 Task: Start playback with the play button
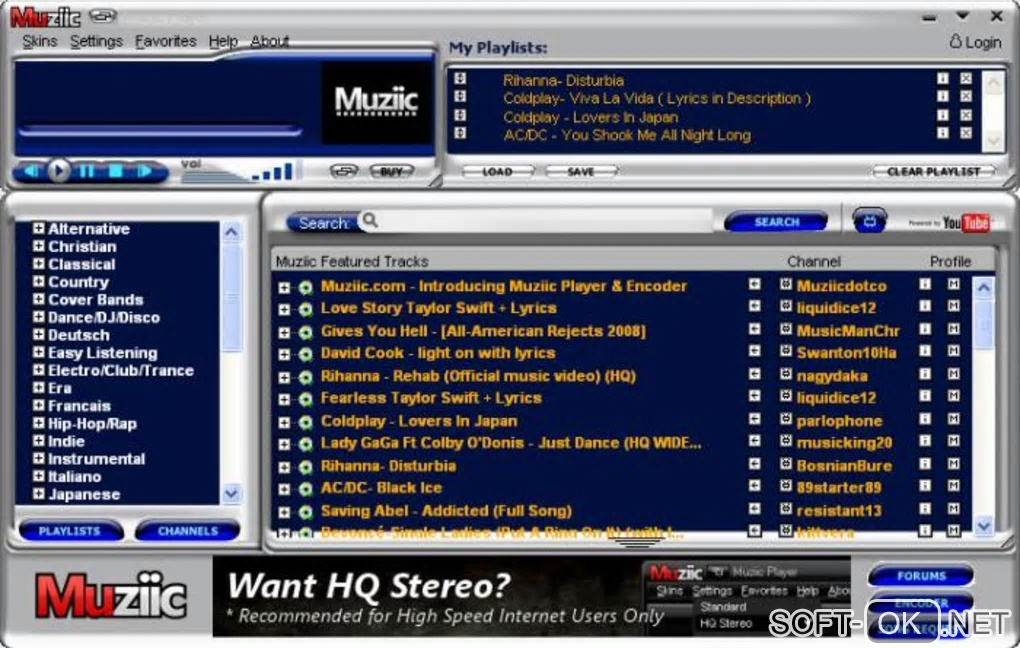coord(59,171)
